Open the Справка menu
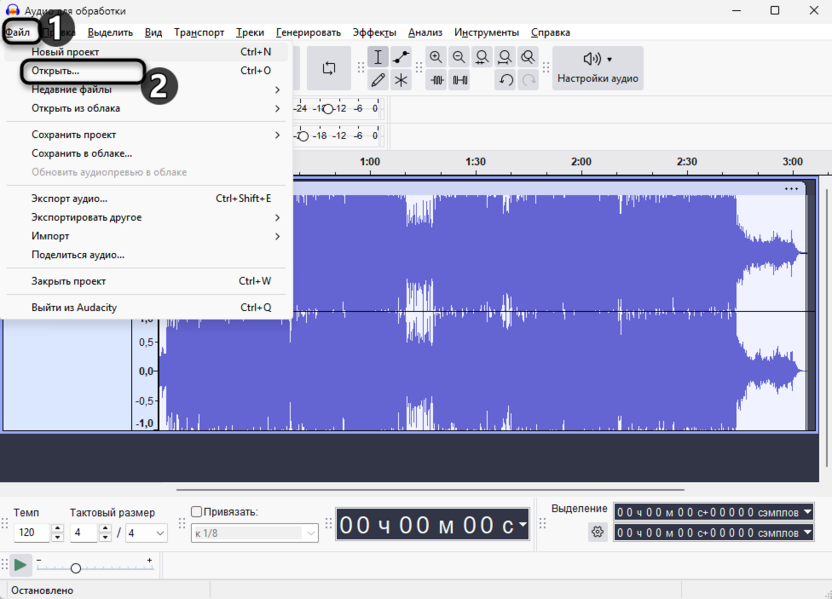The image size is (832, 599). click(550, 32)
